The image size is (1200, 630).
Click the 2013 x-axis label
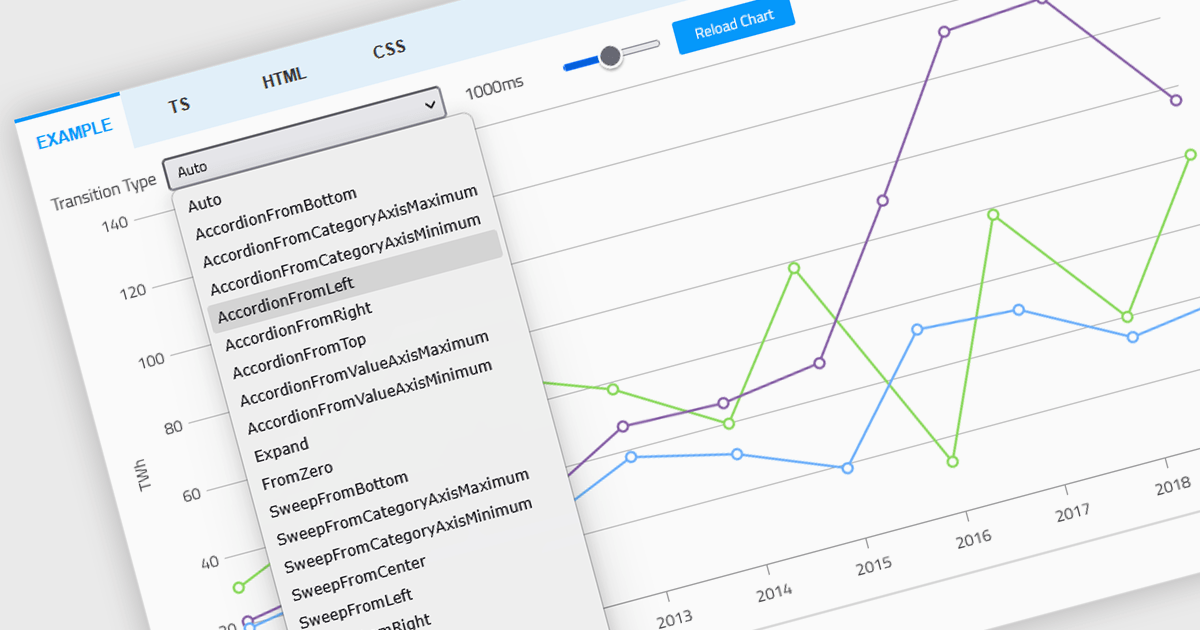[675, 617]
